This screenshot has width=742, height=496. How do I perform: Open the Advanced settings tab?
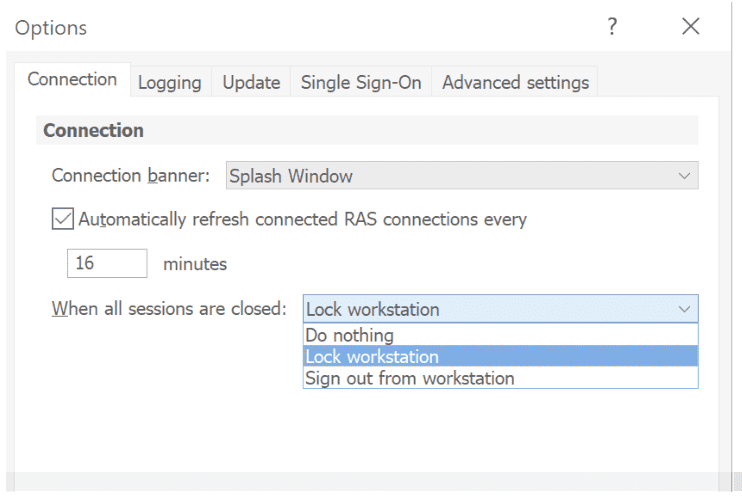(x=515, y=82)
